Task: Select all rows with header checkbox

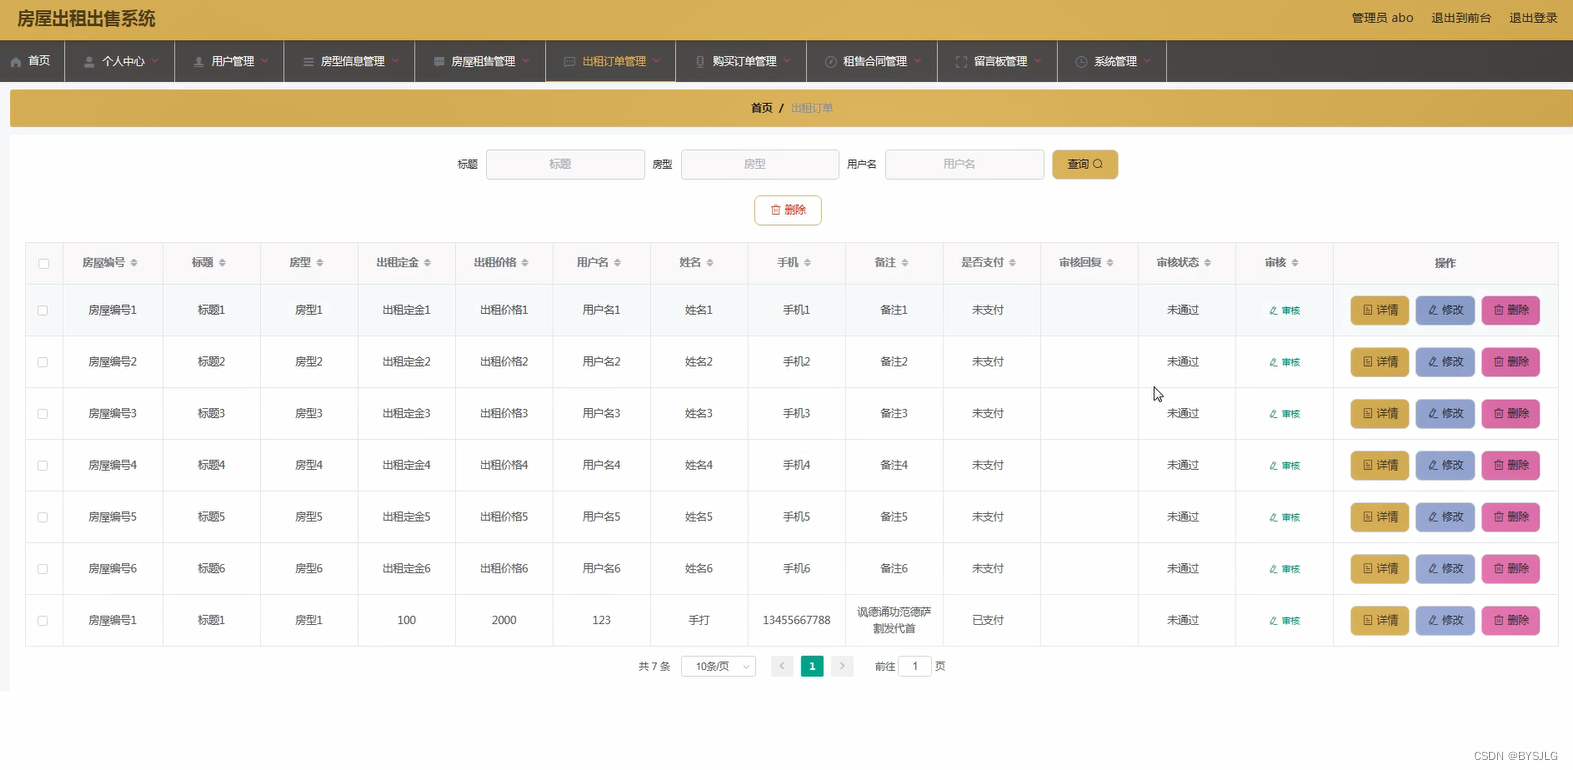Action: pyautogui.click(x=43, y=264)
